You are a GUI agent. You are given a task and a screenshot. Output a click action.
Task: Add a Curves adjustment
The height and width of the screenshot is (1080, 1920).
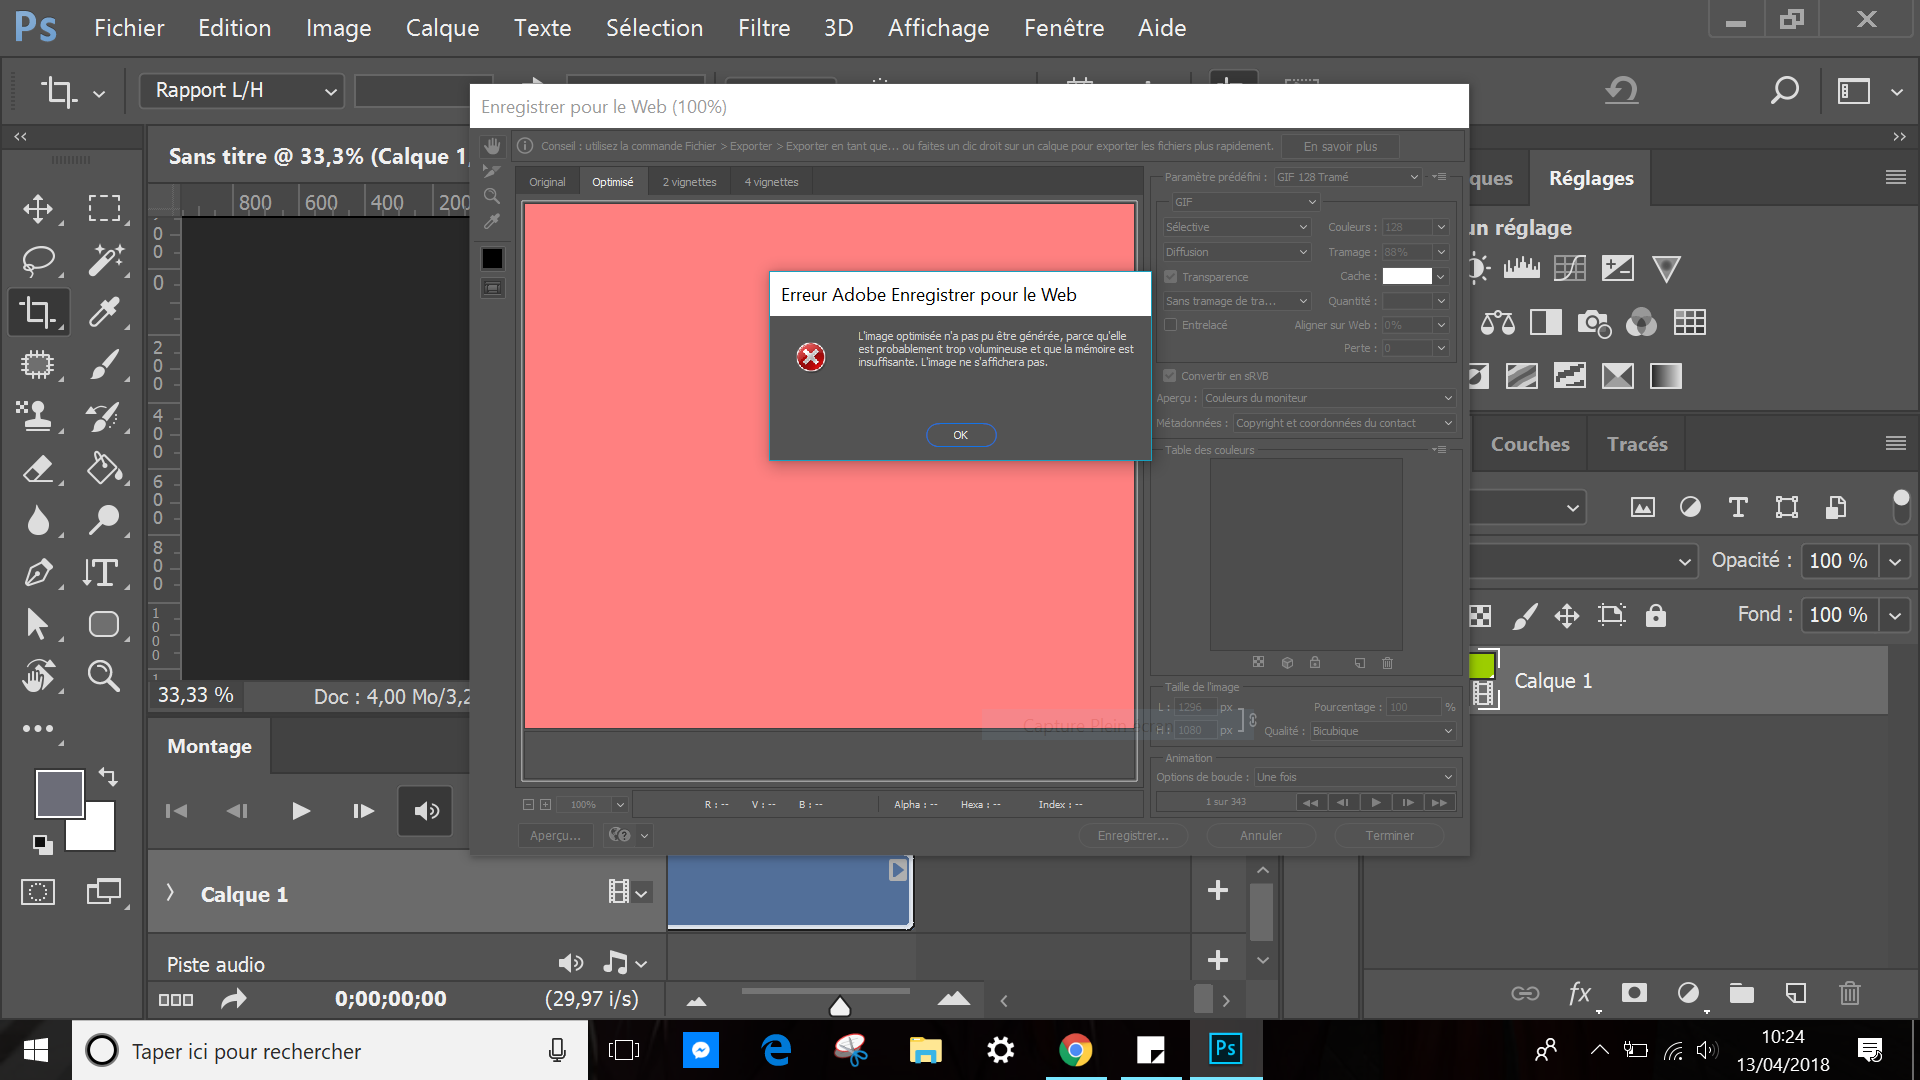pos(1570,268)
